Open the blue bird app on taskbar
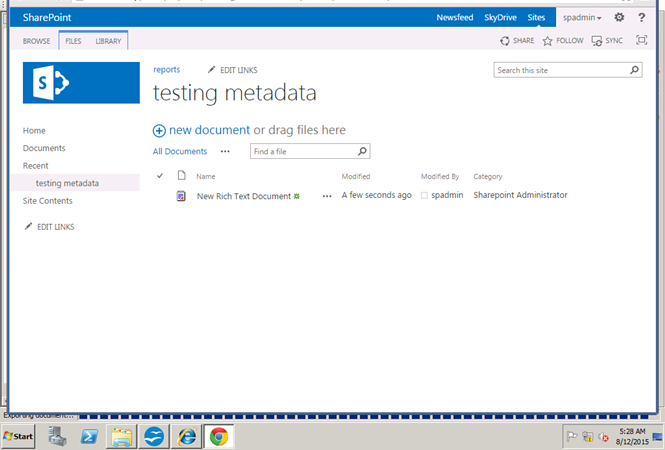This screenshot has width=665, height=450. [x=154, y=436]
